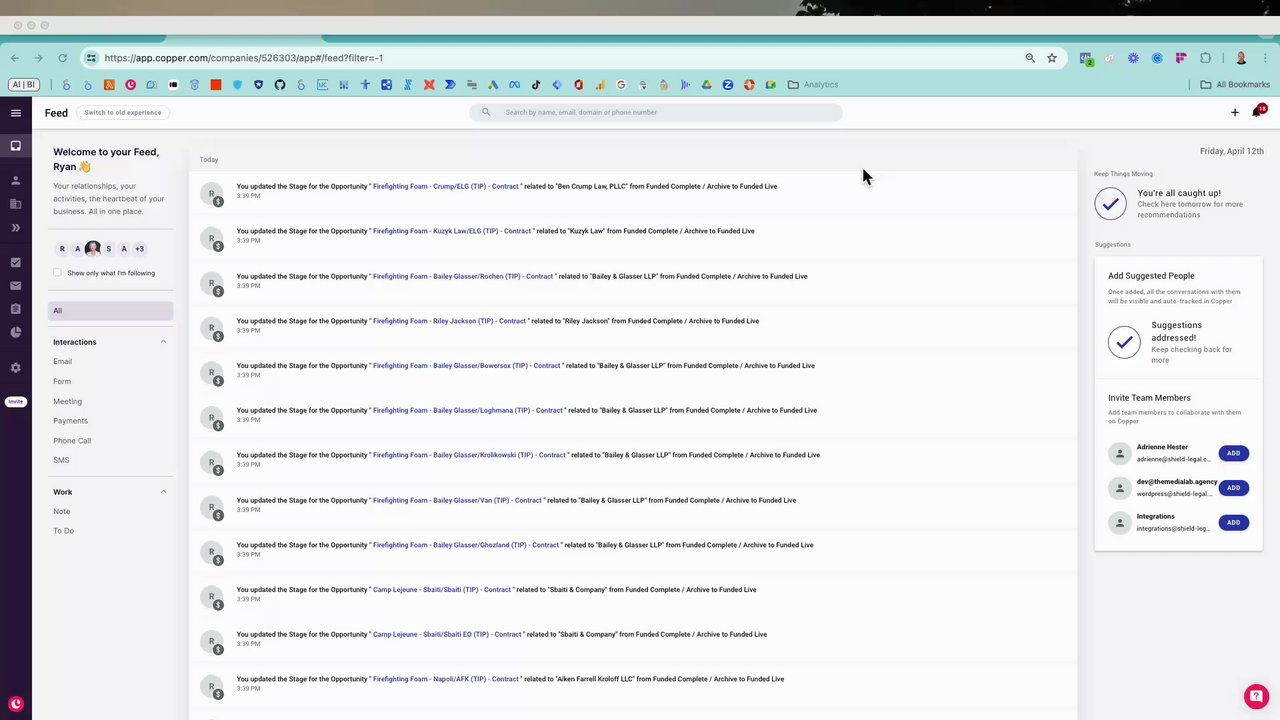Bookmark this page with the star
The width and height of the screenshot is (1280, 720).
click(x=1052, y=58)
